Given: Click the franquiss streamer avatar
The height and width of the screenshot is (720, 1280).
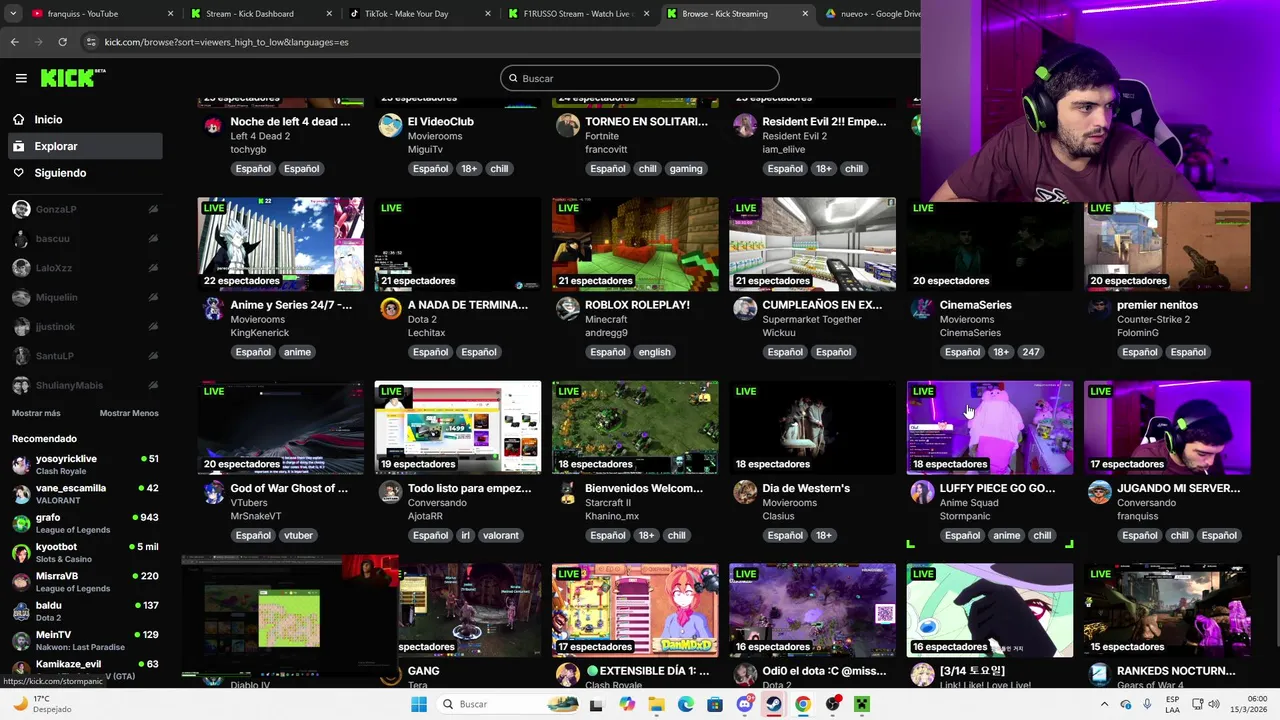Looking at the screenshot, I should [x=1099, y=491].
